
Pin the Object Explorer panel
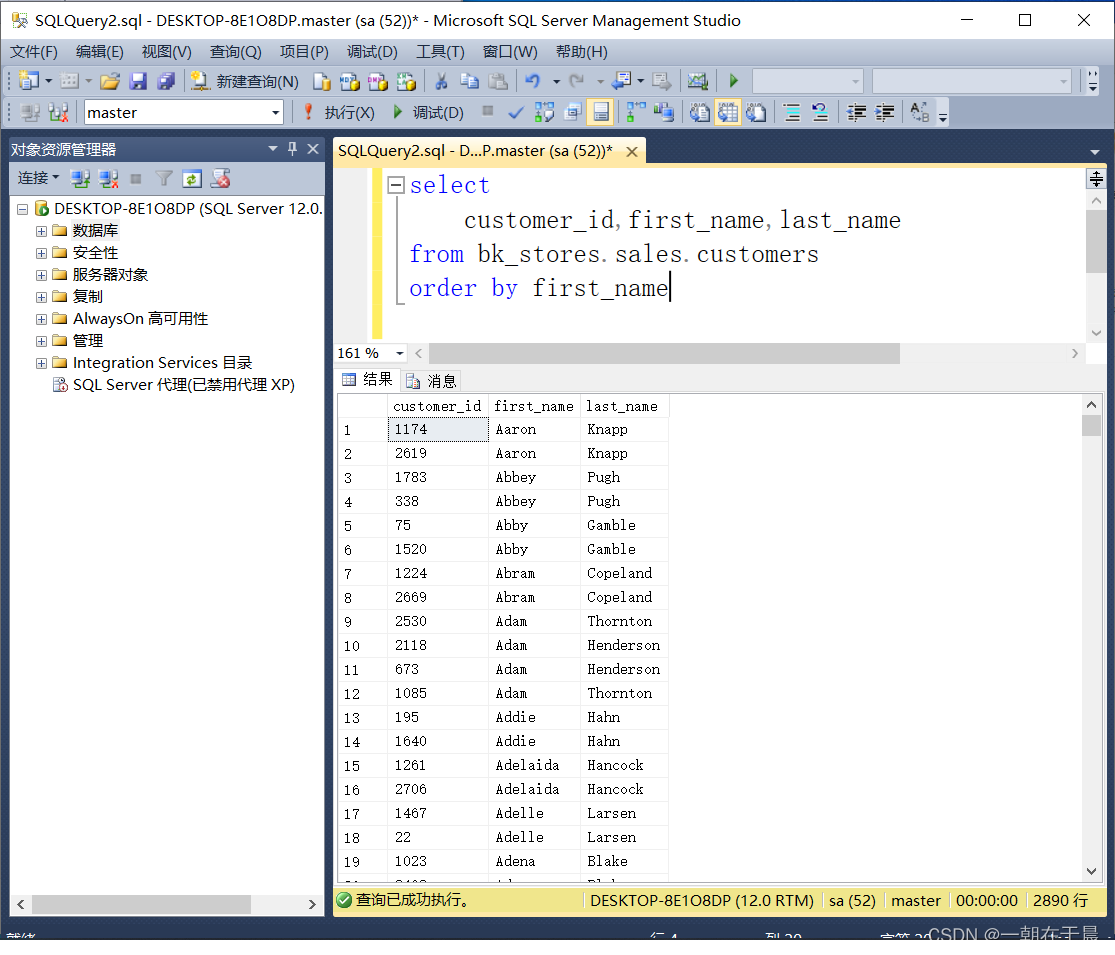click(x=292, y=149)
